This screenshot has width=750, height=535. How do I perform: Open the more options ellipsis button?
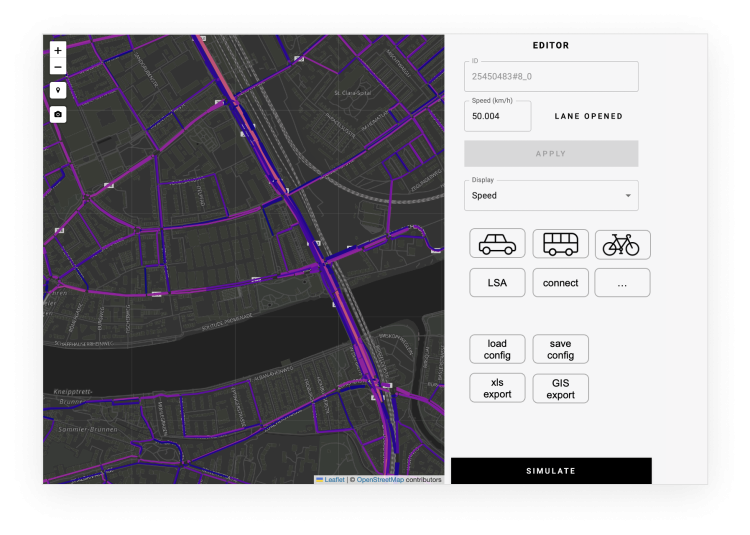pos(622,283)
